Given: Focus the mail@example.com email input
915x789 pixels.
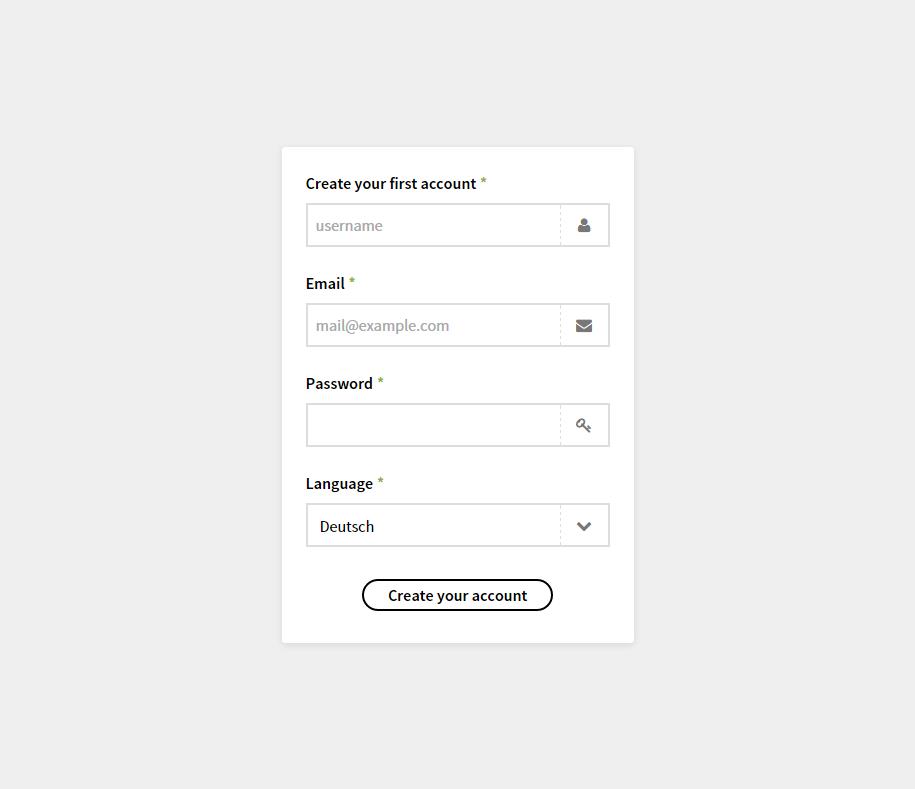Looking at the screenshot, I should point(433,326).
